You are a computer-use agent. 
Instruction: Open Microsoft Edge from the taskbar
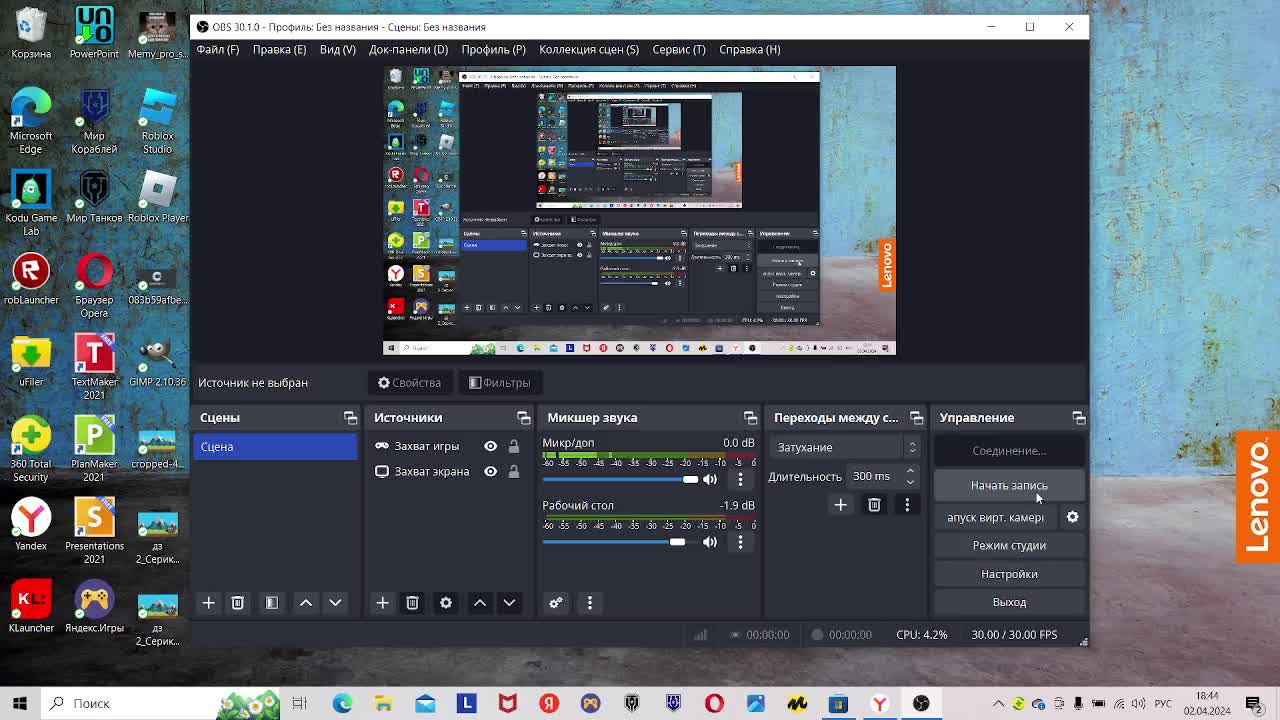(342, 703)
